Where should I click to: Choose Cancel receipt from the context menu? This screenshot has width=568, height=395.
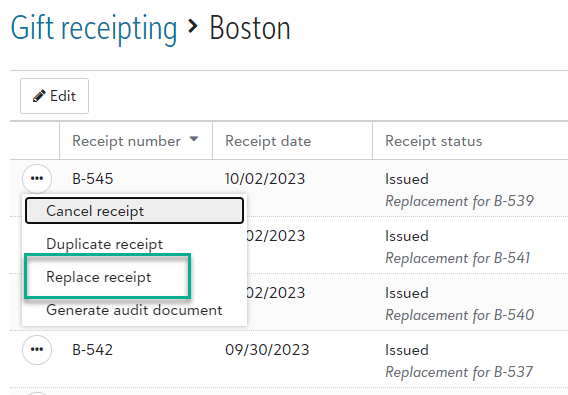(x=134, y=211)
